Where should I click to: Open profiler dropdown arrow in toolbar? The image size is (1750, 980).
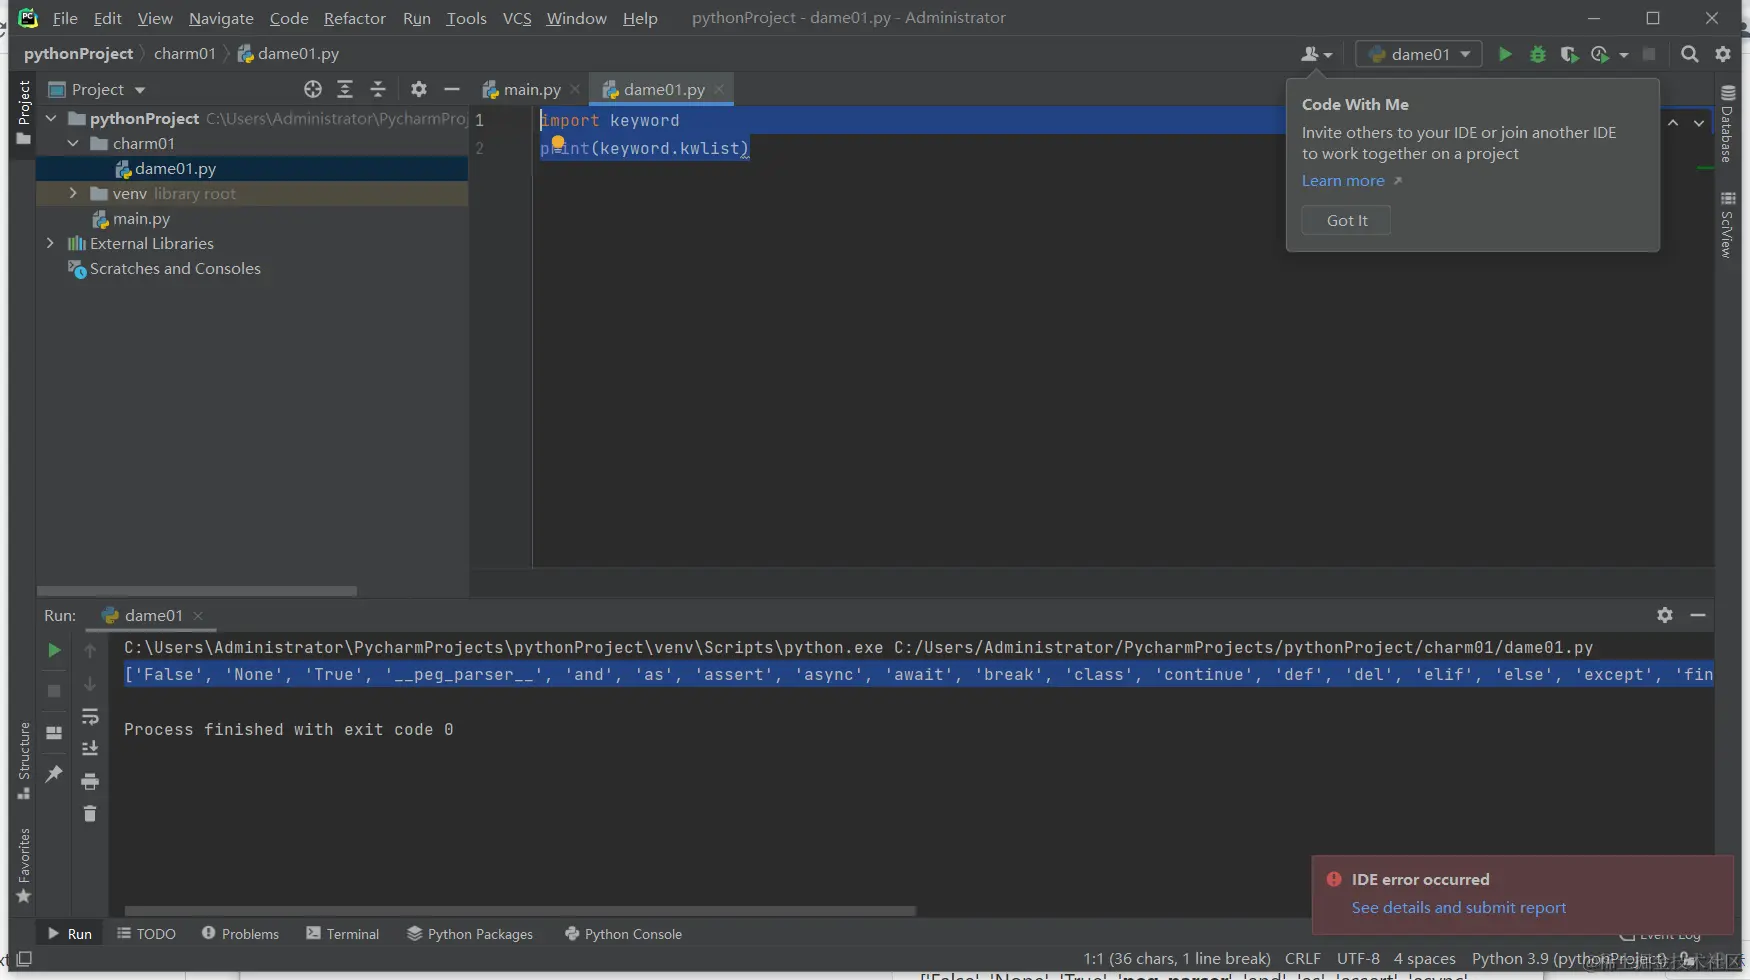coord(1624,55)
